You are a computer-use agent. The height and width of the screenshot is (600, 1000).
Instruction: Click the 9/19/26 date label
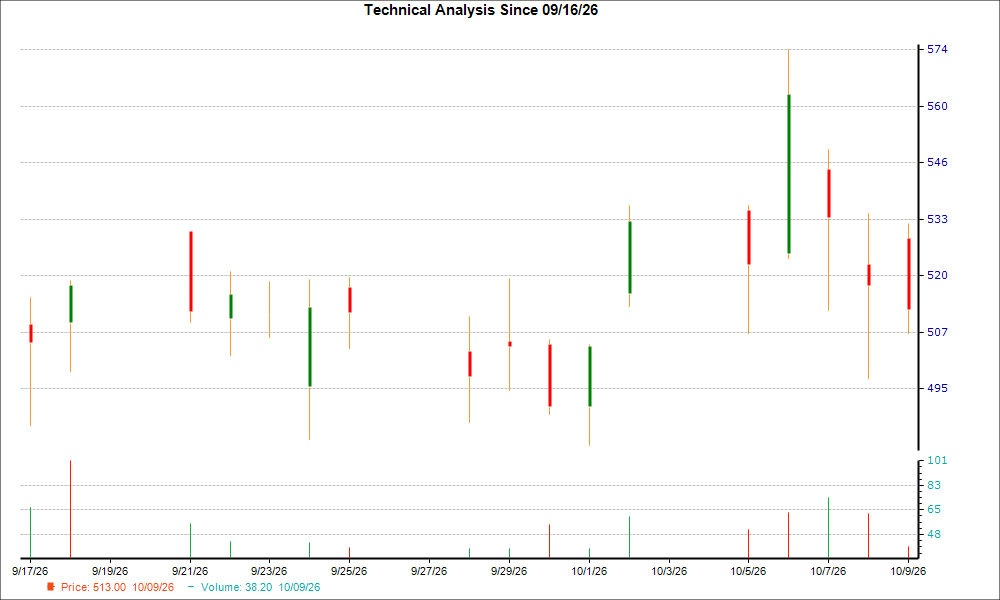point(110,571)
